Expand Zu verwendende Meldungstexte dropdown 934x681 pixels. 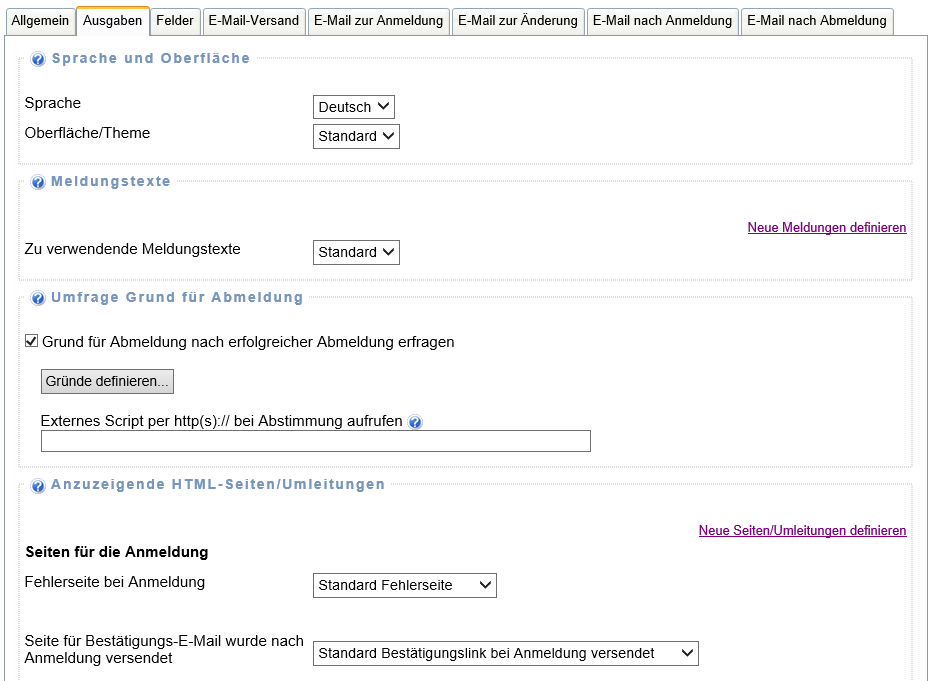pos(356,252)
